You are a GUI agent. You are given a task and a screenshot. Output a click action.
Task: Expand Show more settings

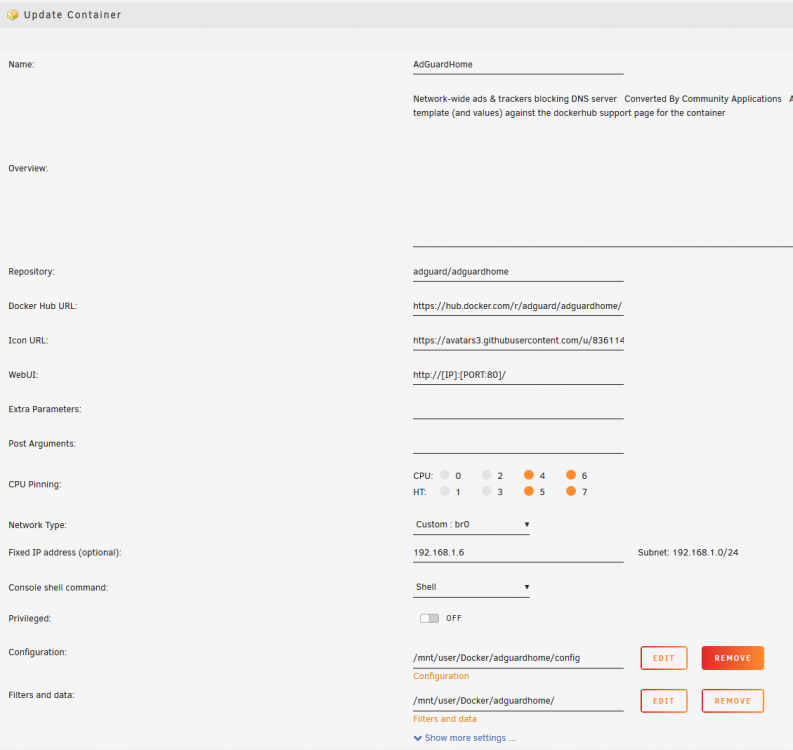(465, 738)
